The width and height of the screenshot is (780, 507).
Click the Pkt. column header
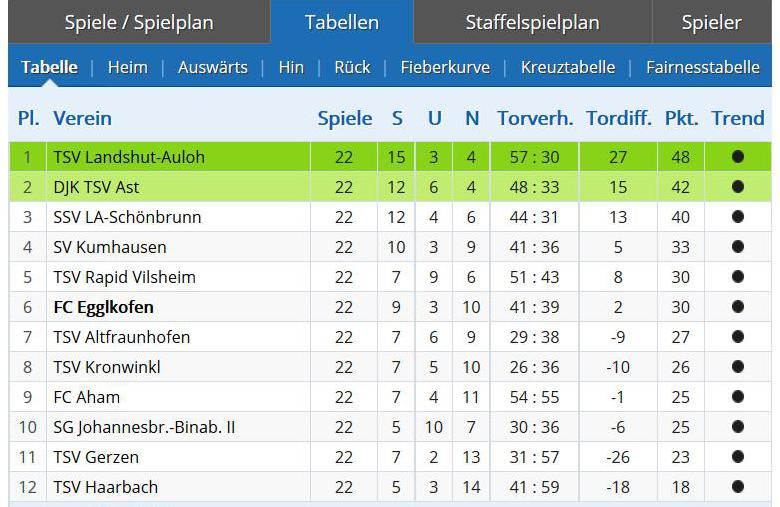[681, 118]
